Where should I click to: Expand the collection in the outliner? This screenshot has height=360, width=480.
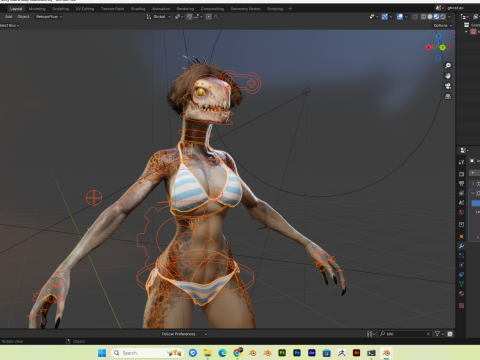point(466,32)
